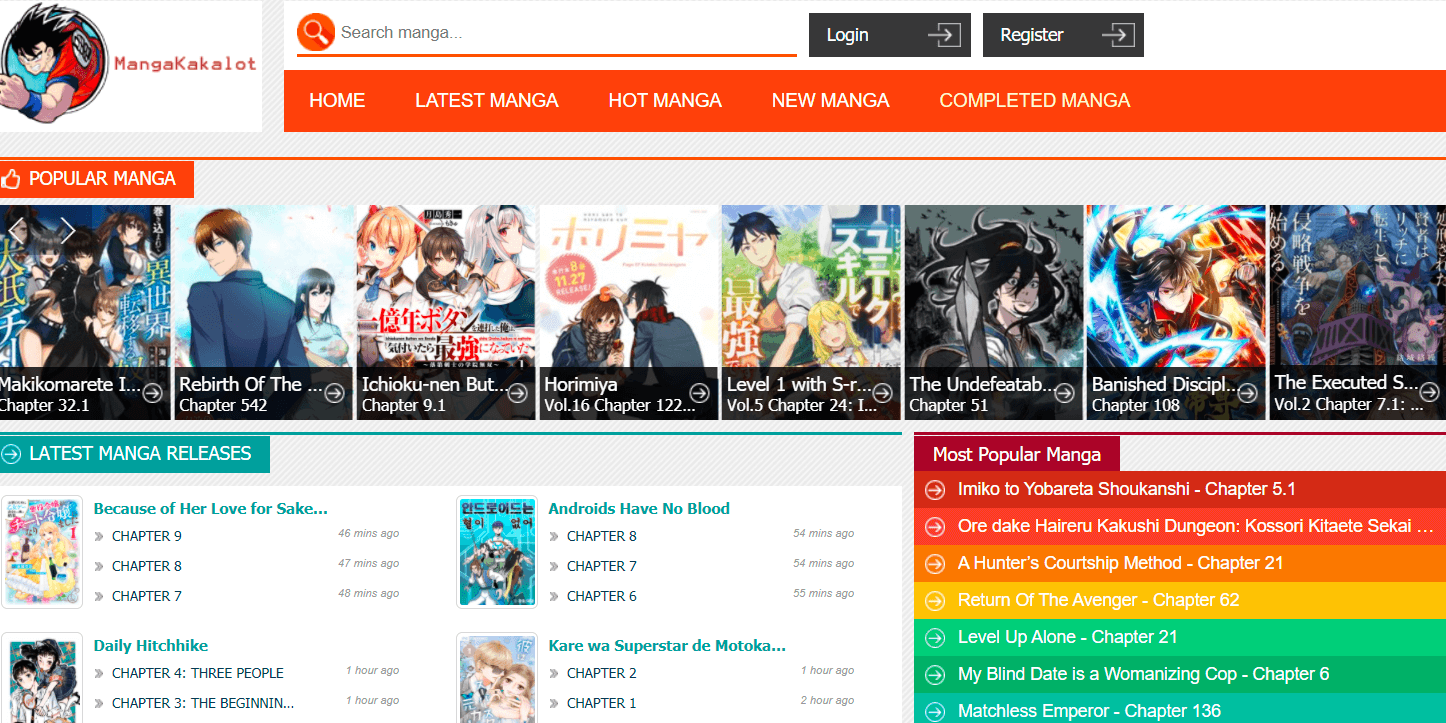Open Chapter 7 of Because of Her Love
1446x723 pixels.
click(147, 596)
